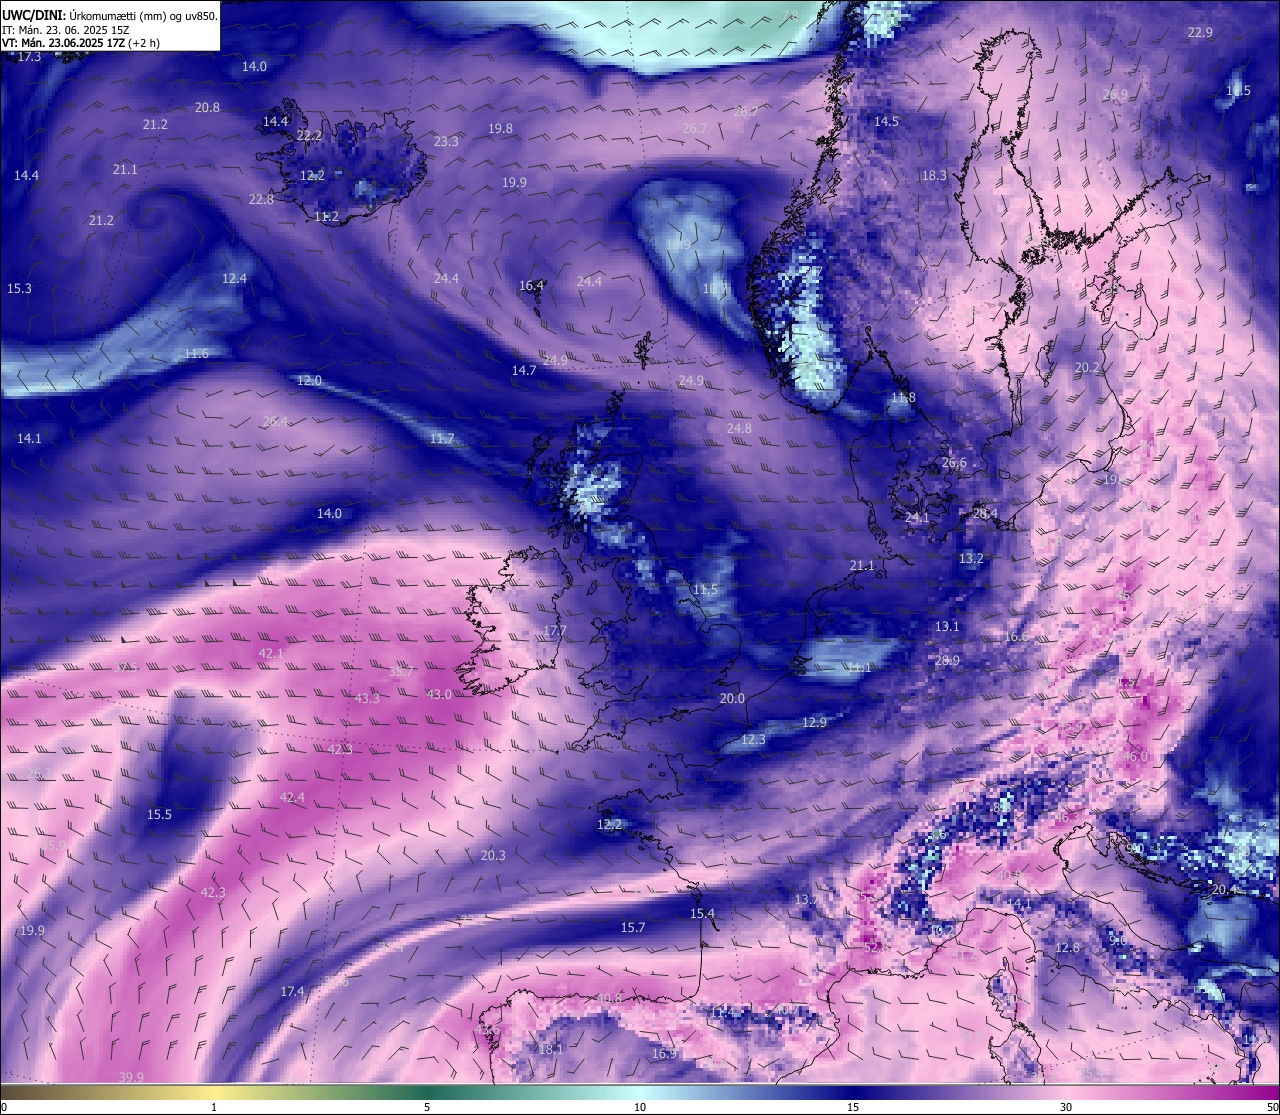The height and width of the screenshot is (1115, 1280).
Task: Click the 42.1 value in the Atlantic
Action: pyautogui.click(x=271, y=654)
